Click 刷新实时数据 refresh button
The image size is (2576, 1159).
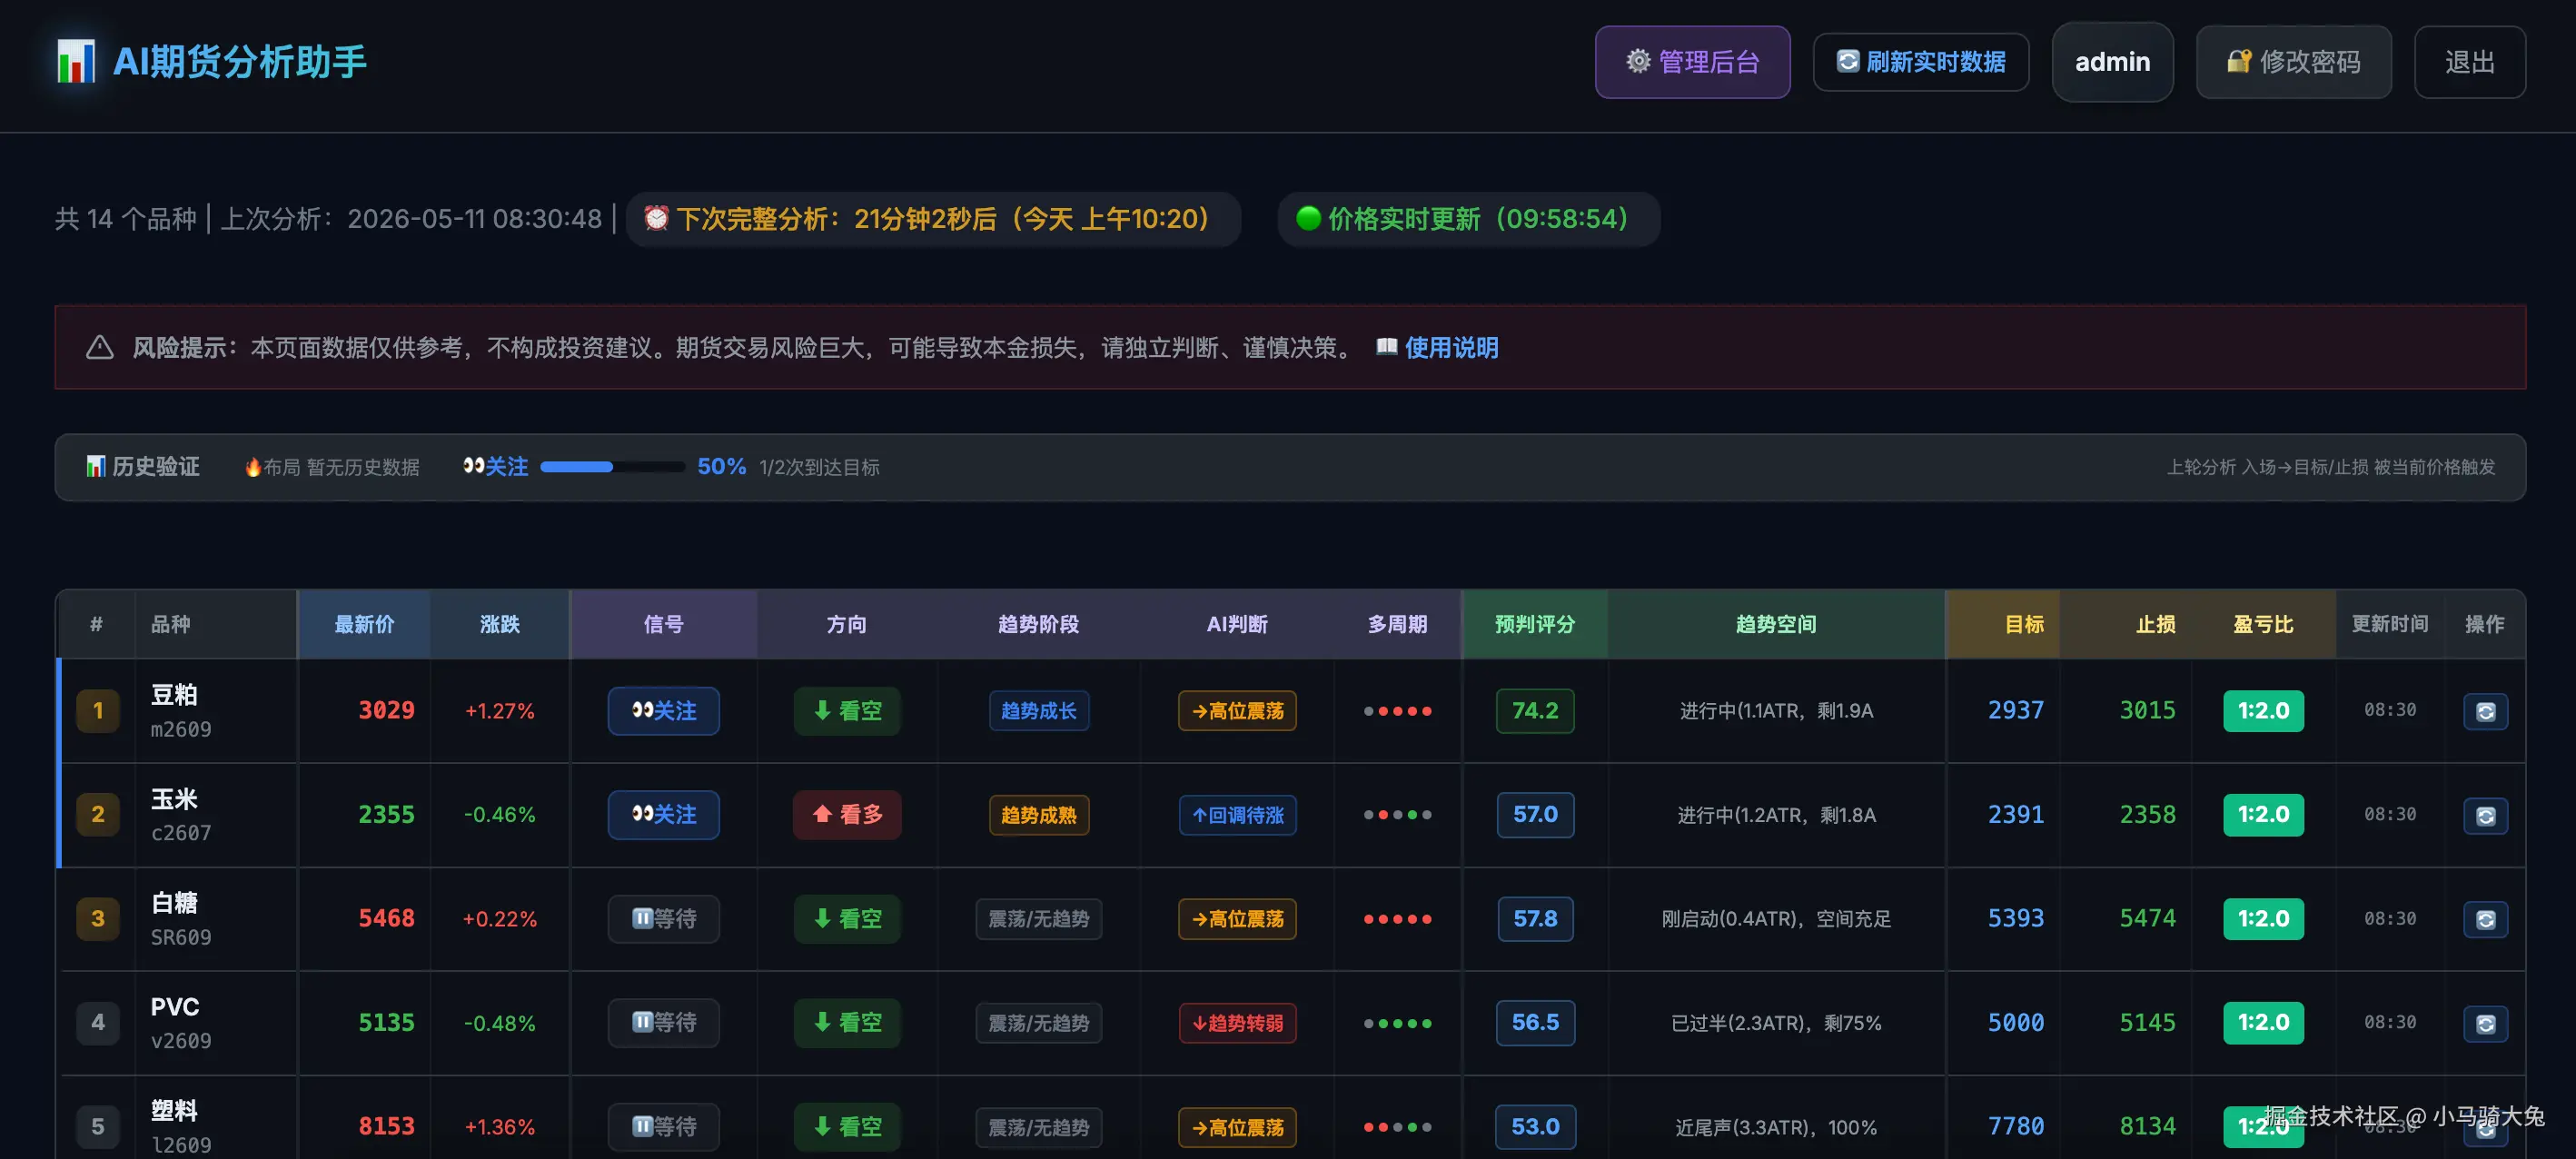coord(1921,62)
